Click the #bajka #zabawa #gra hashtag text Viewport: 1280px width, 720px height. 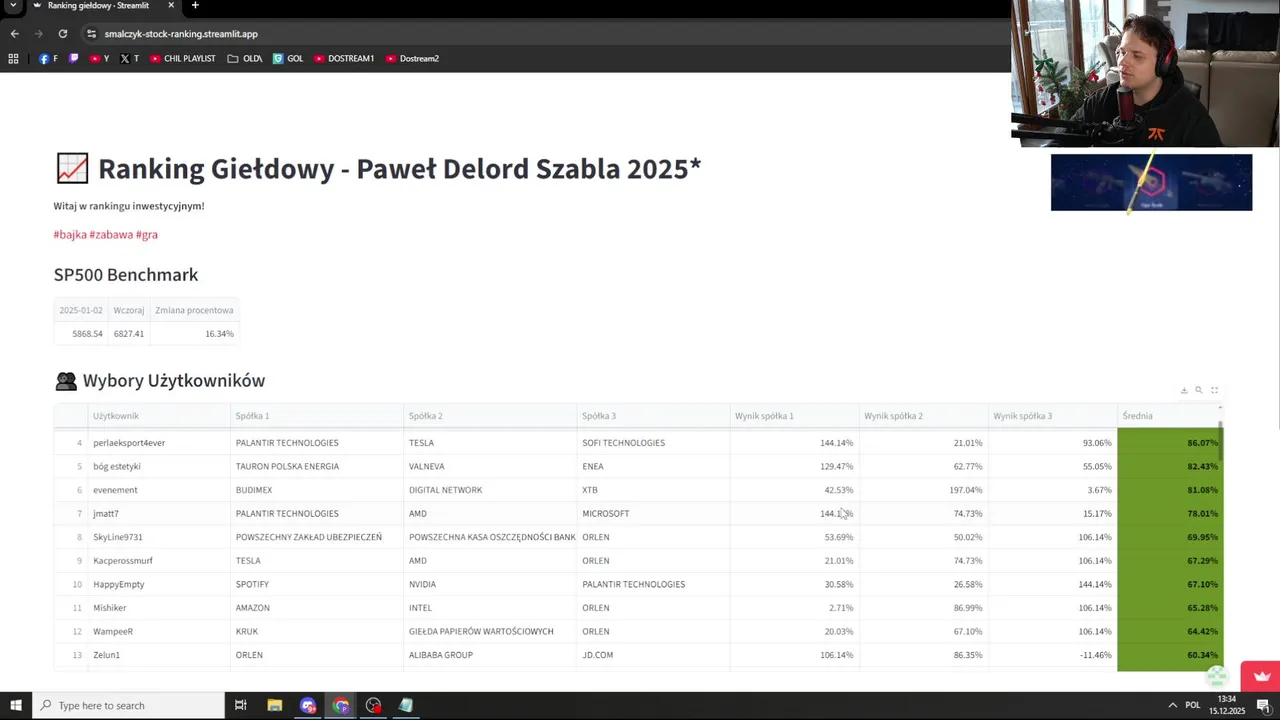(x=105, y=234)
